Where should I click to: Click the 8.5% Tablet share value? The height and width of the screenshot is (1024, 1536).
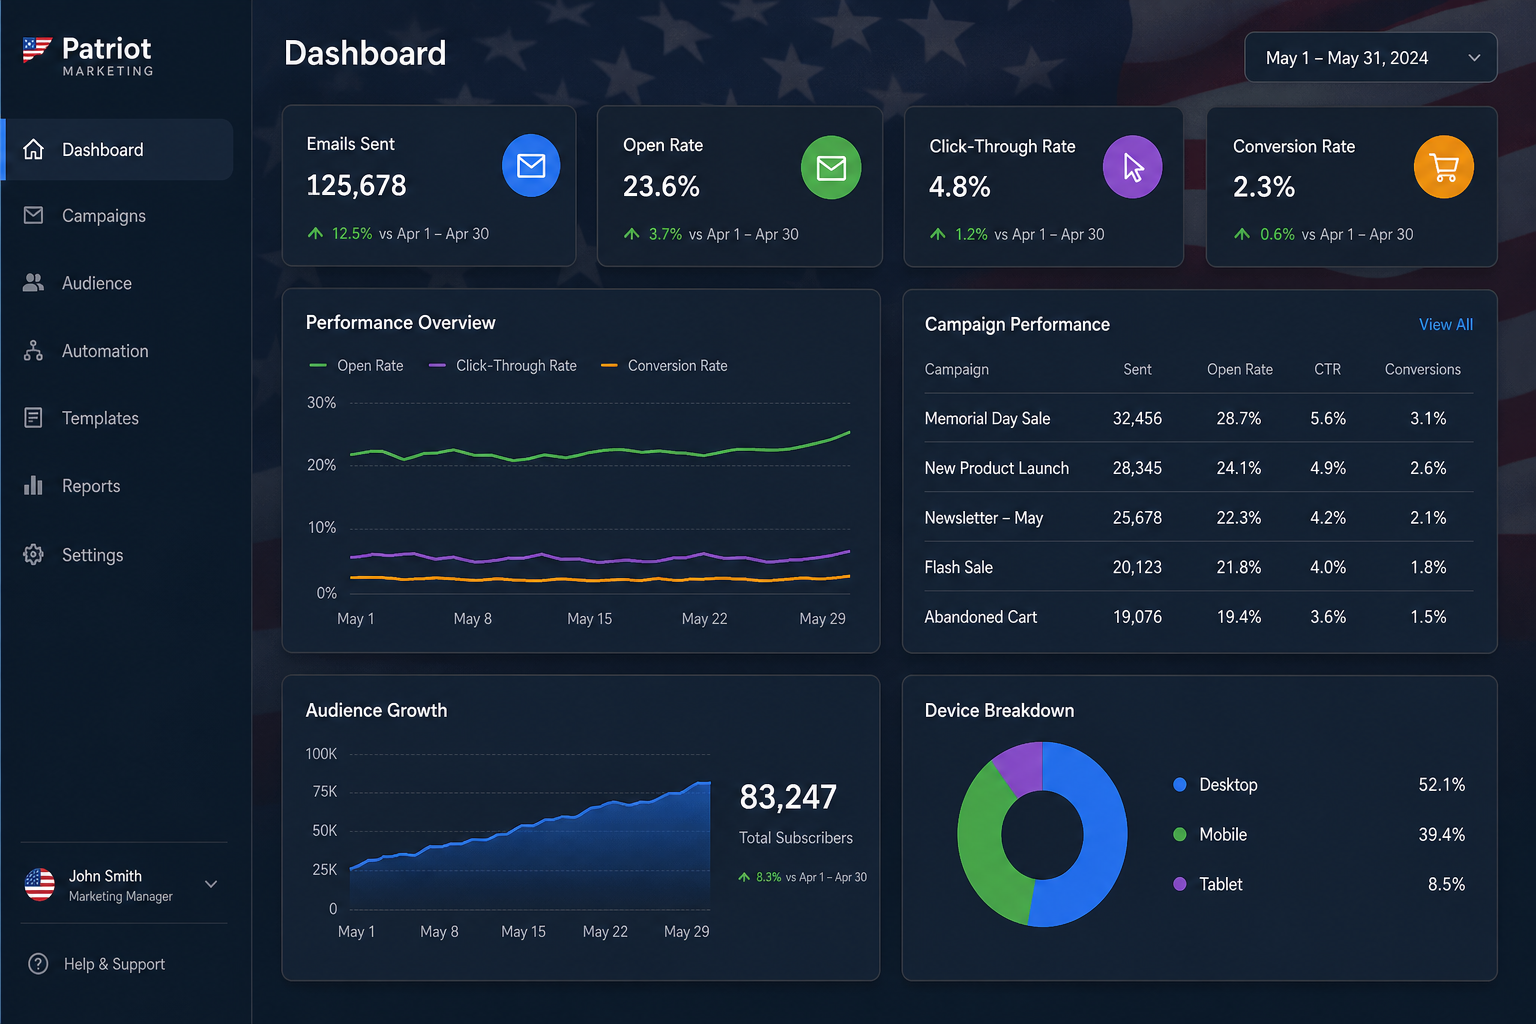[1446, 884]
